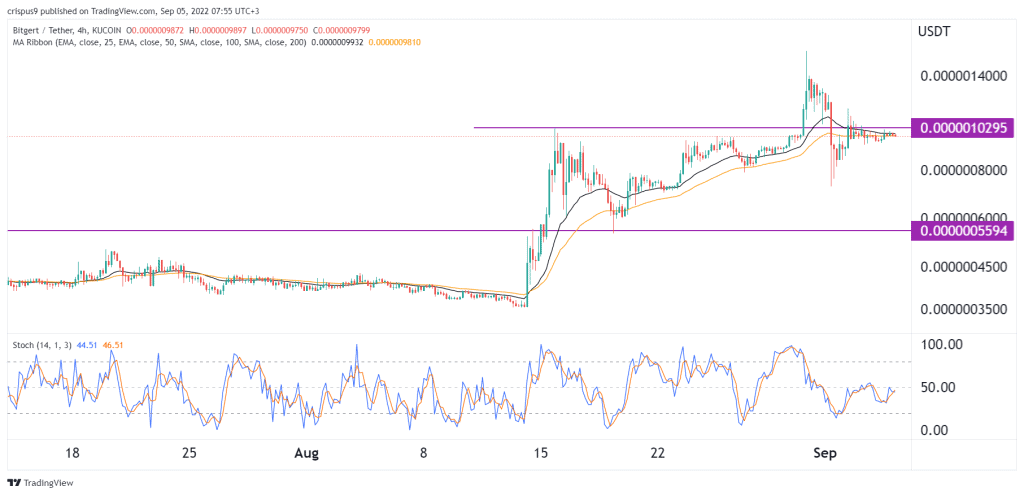The image size is (1024, 495).
Task: Click the '15' date label on time axis
Action: pyautogui.click(x=541, y=453)
